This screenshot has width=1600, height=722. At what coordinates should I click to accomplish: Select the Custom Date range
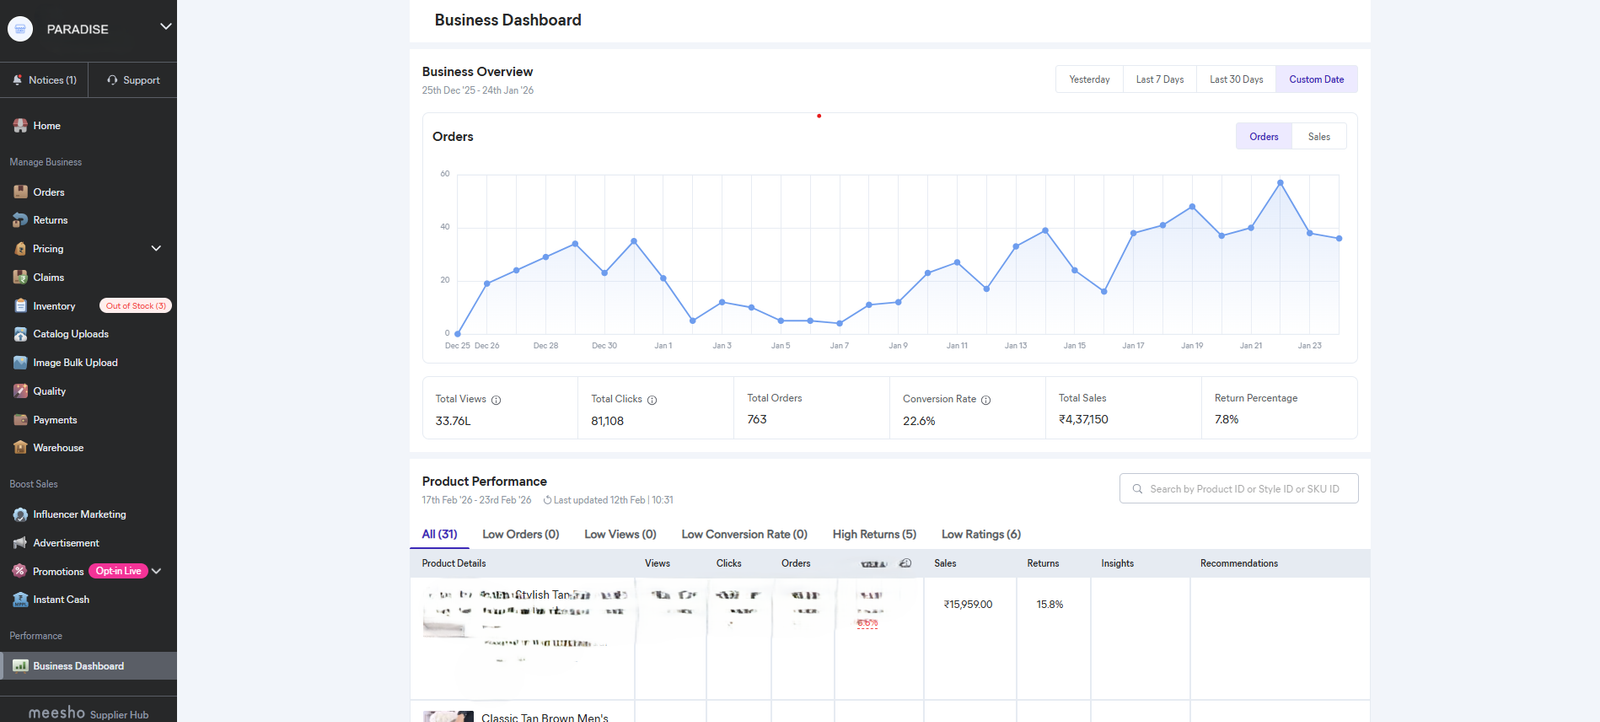pyautogui.click(x=1316, y=79)
